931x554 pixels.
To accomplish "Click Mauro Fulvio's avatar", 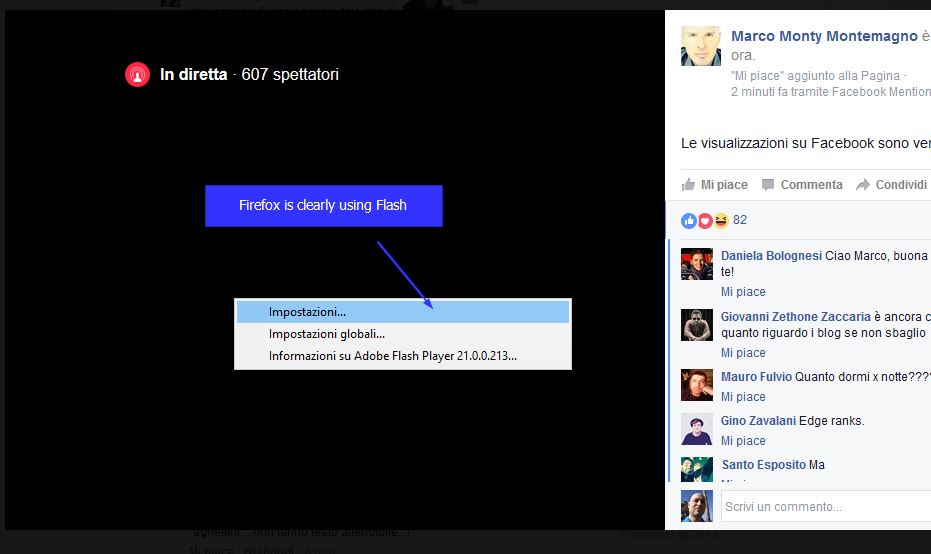I will coord(696,385).
